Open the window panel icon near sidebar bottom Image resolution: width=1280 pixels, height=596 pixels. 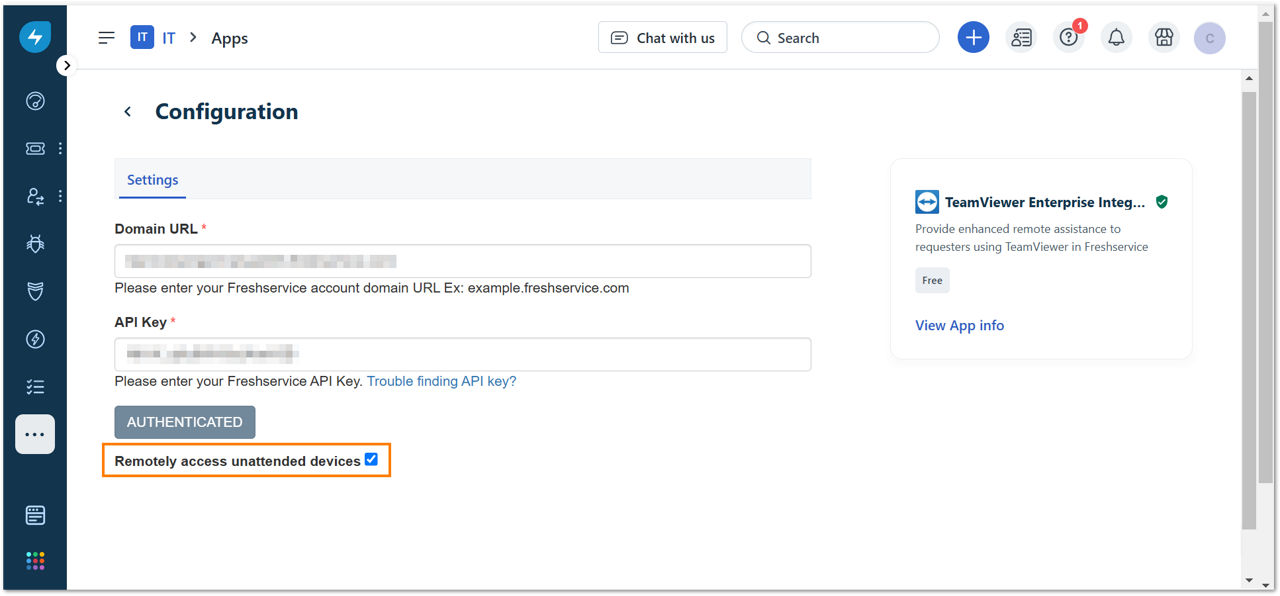point(35,515)
